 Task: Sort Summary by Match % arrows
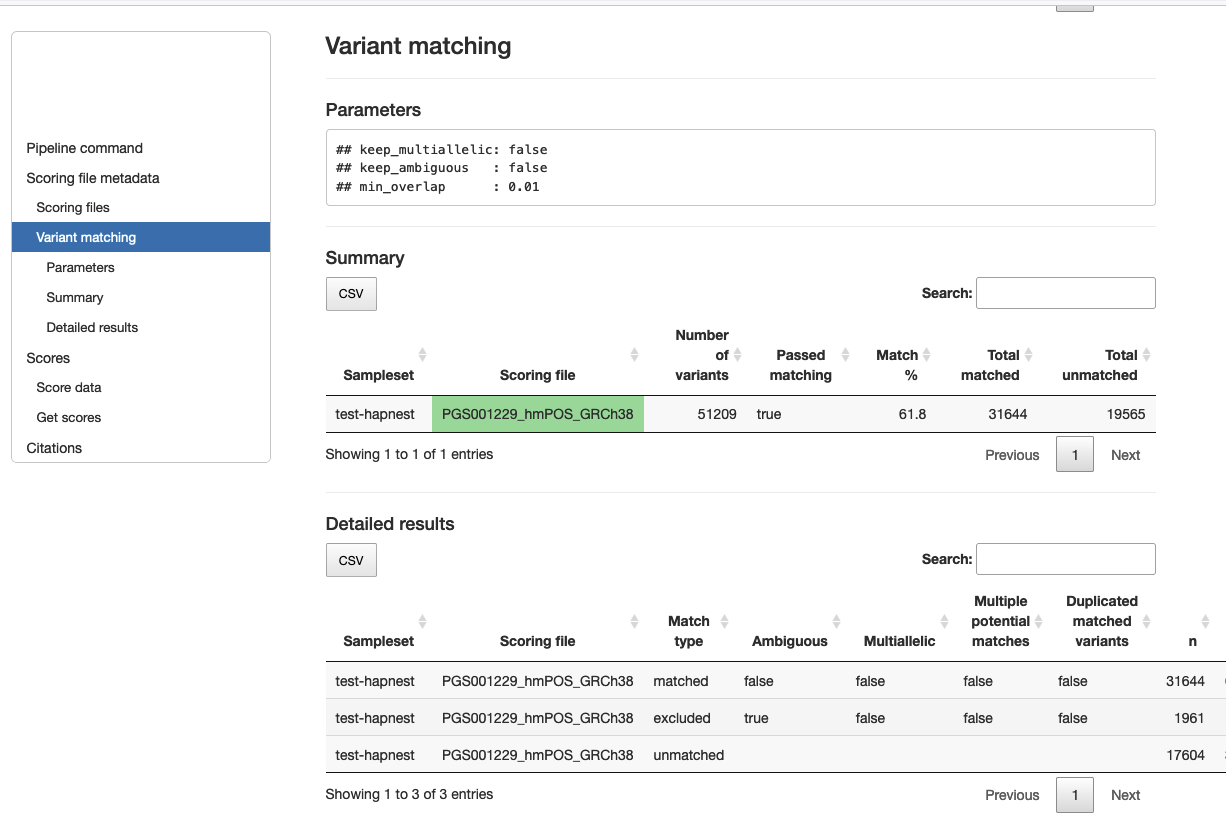coord(927,355)
